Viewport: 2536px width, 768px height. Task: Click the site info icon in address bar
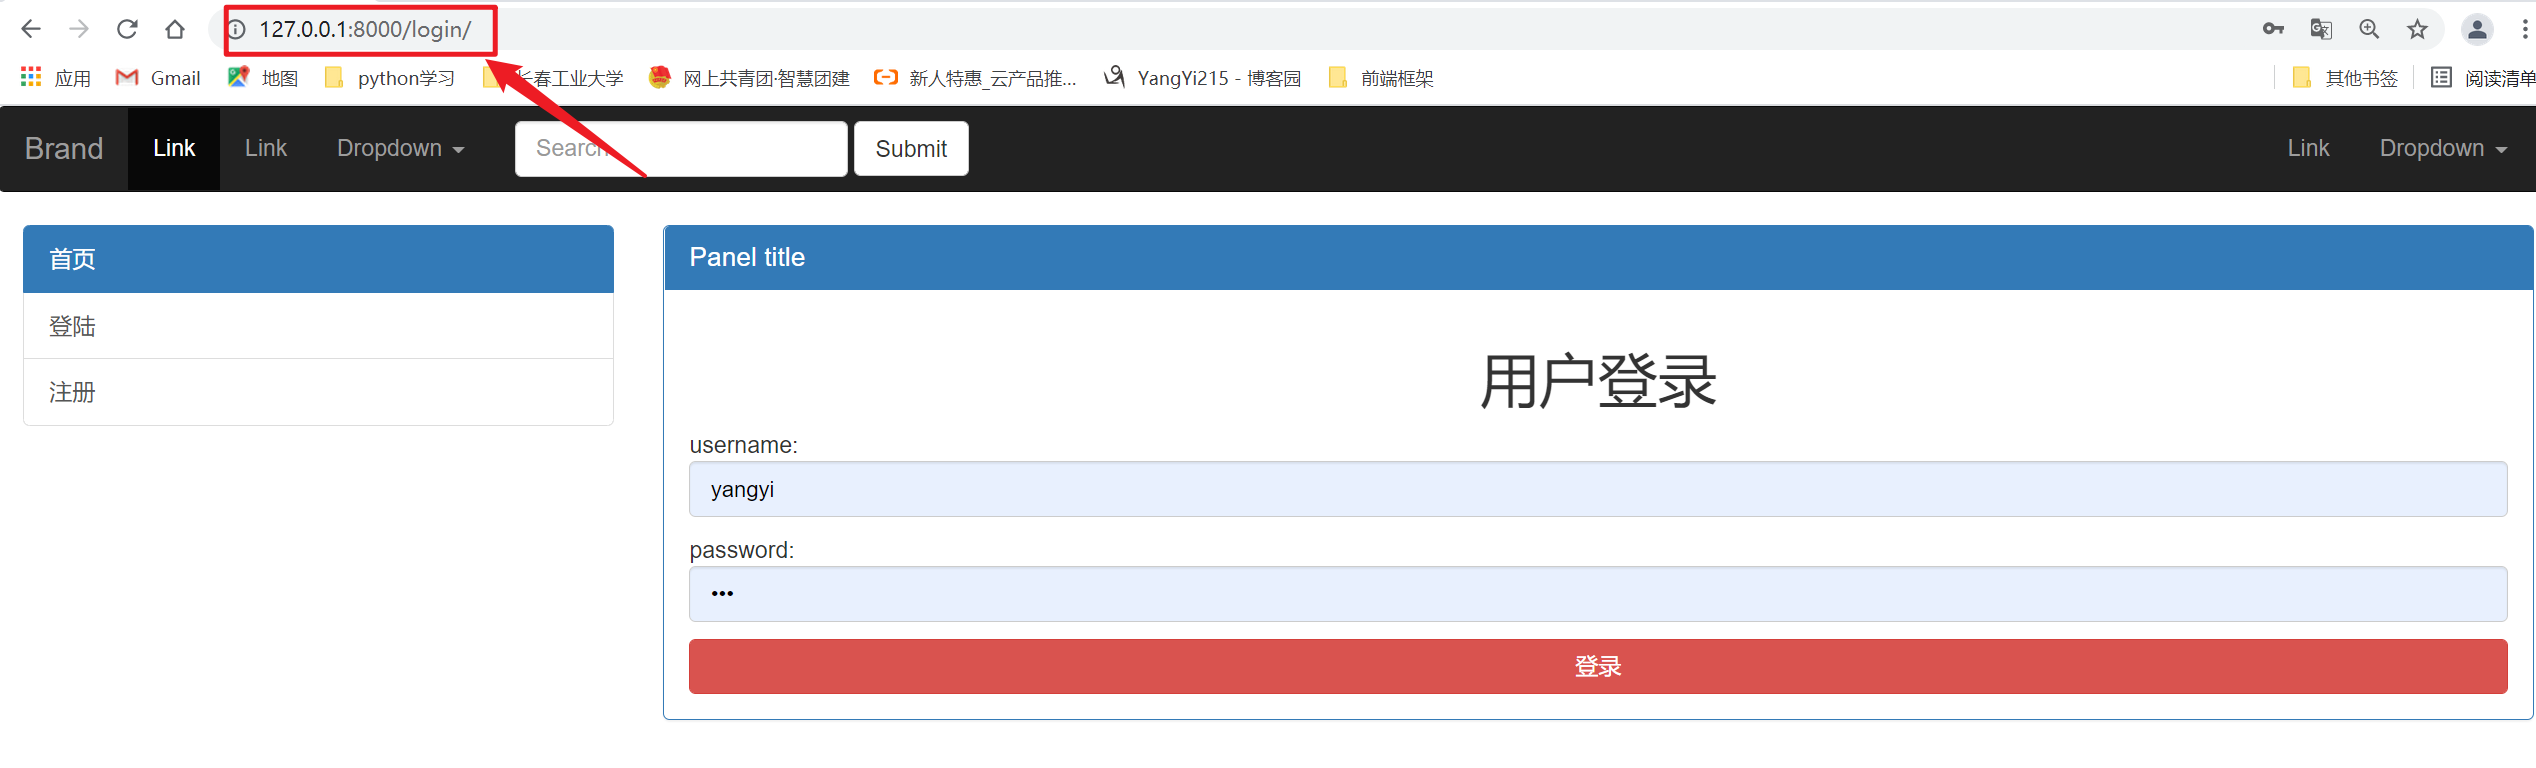(237, 29)
